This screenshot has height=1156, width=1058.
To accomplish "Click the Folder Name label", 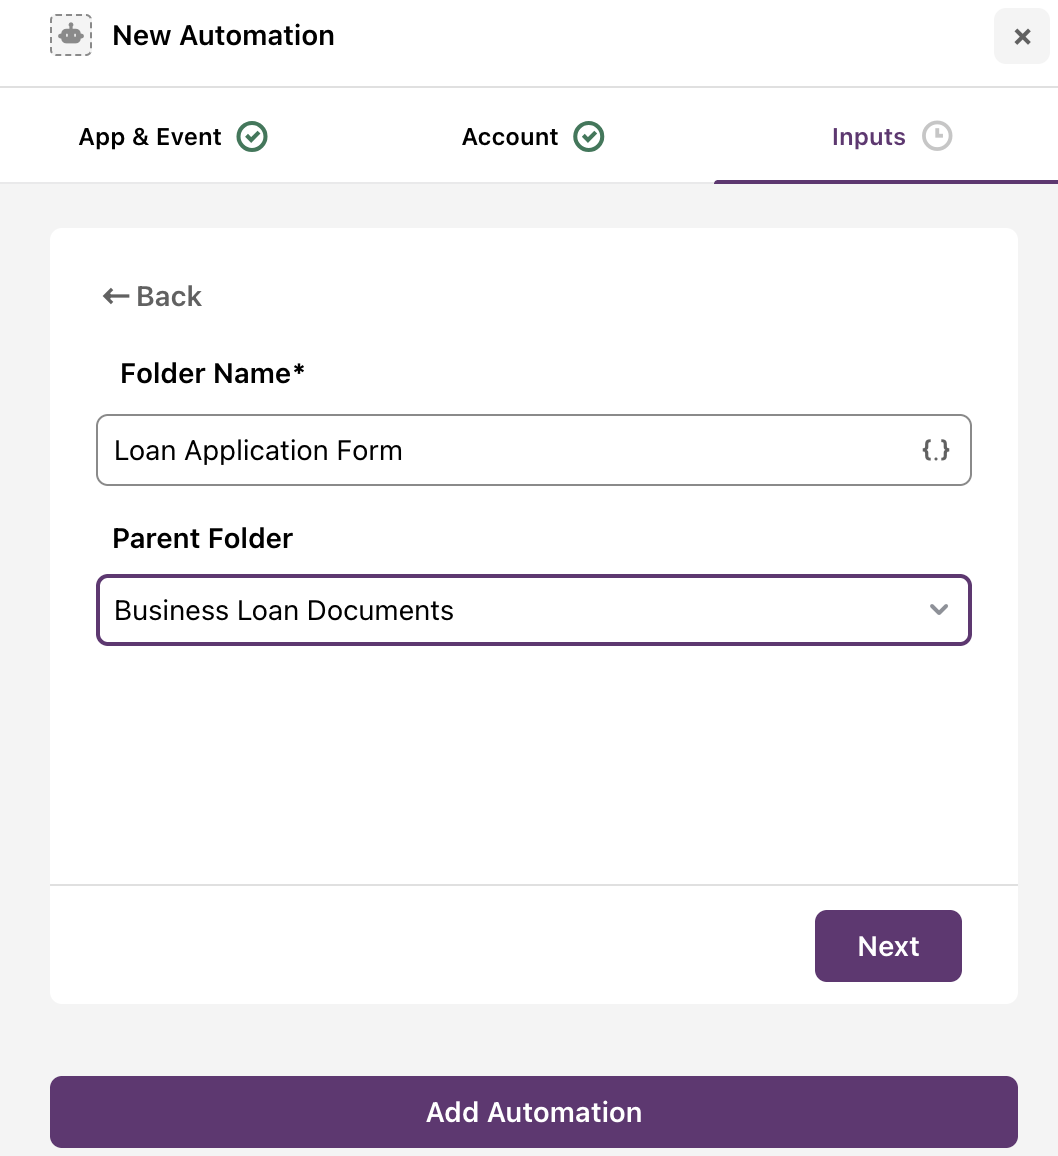I will coord(212,373).
